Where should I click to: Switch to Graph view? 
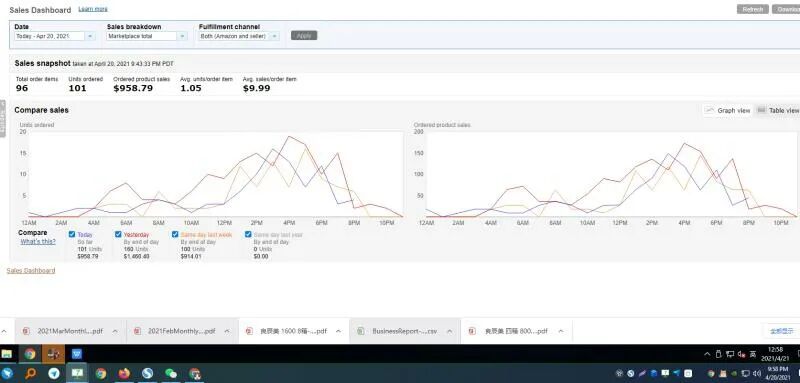tap(728, 110)
